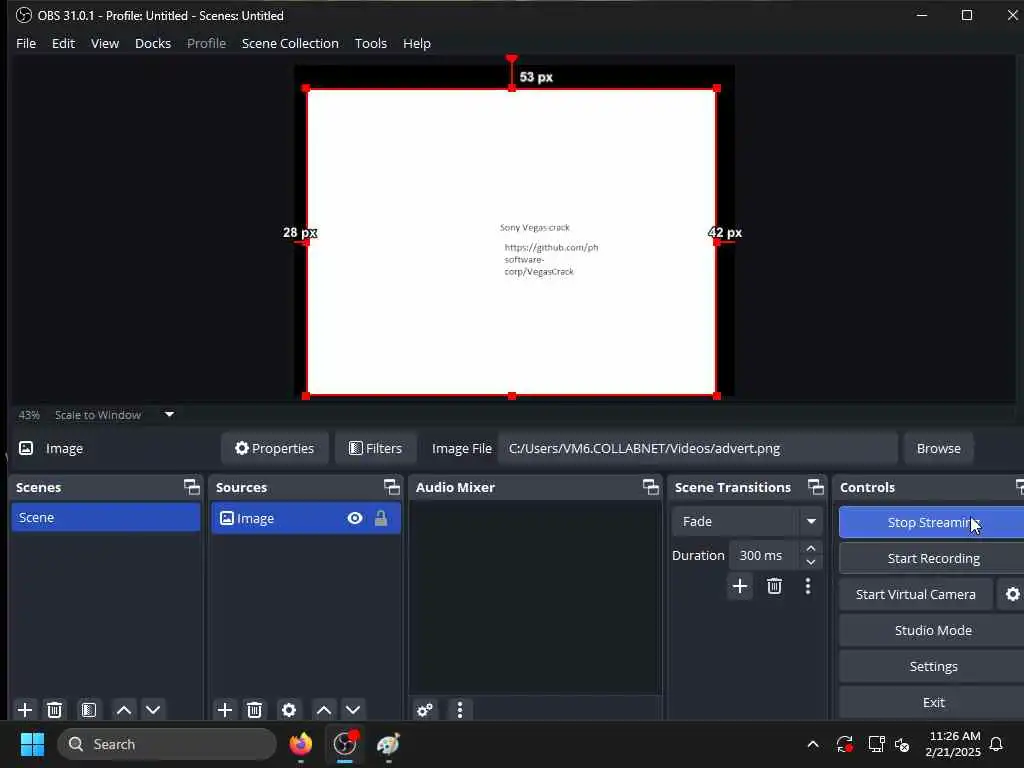Screen dimensions: 1024x768
Task: Delete scene transition with trash icon
Action: pyautogui.click(x=775, y=586)
